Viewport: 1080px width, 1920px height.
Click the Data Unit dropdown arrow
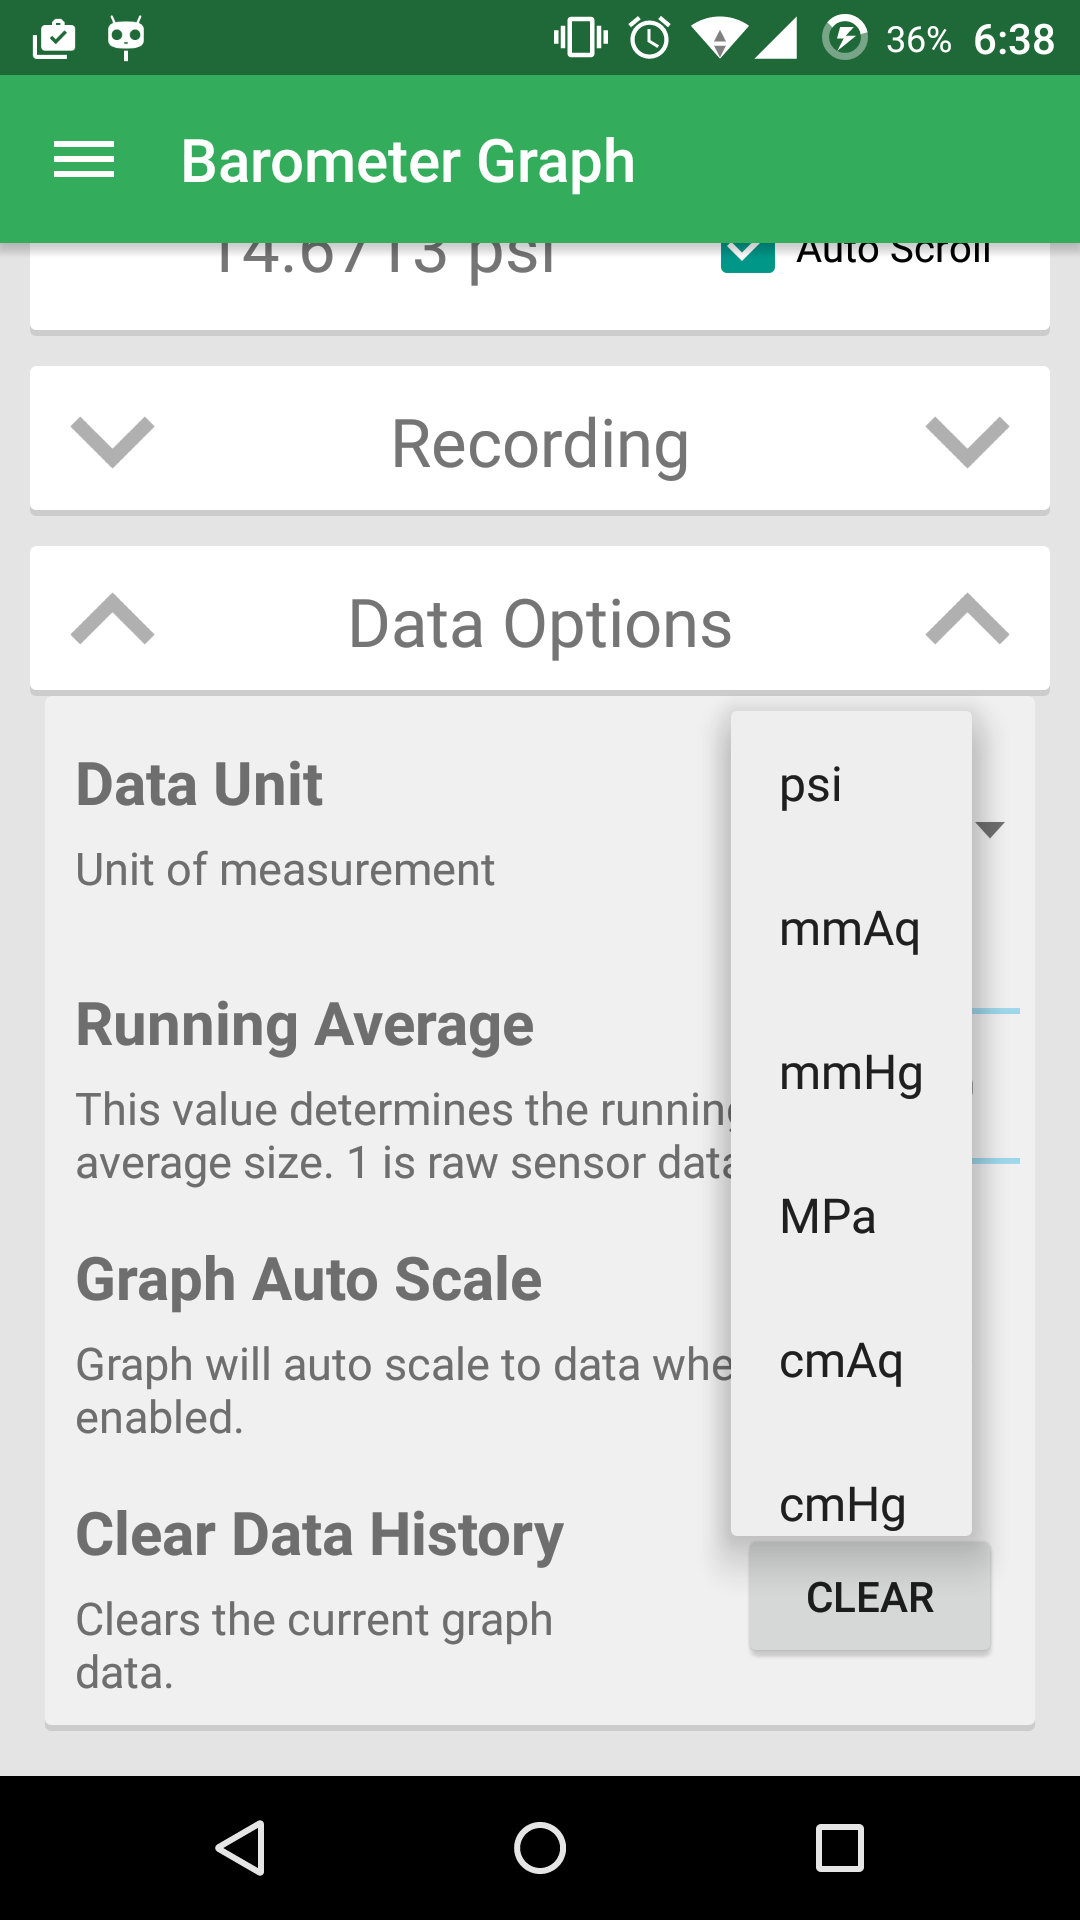pyautogui.click(x=990, y=829)
